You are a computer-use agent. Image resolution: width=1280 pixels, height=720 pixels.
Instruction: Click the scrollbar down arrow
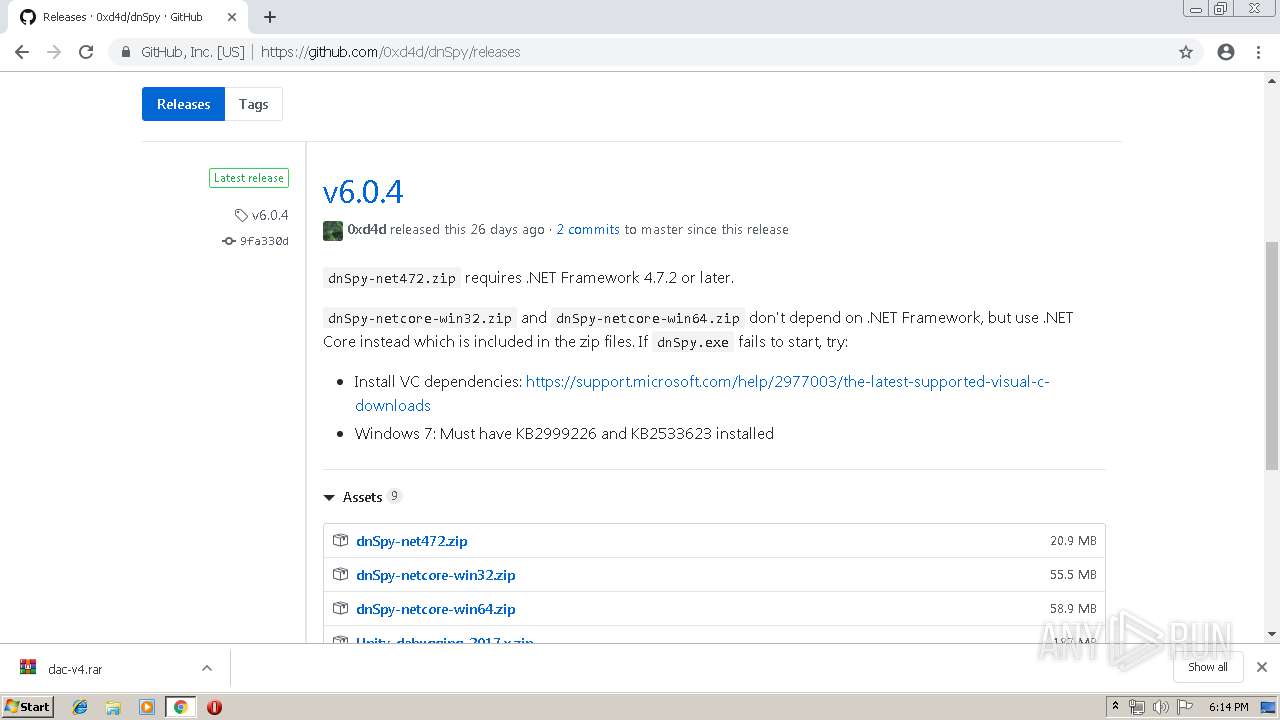1272,634
